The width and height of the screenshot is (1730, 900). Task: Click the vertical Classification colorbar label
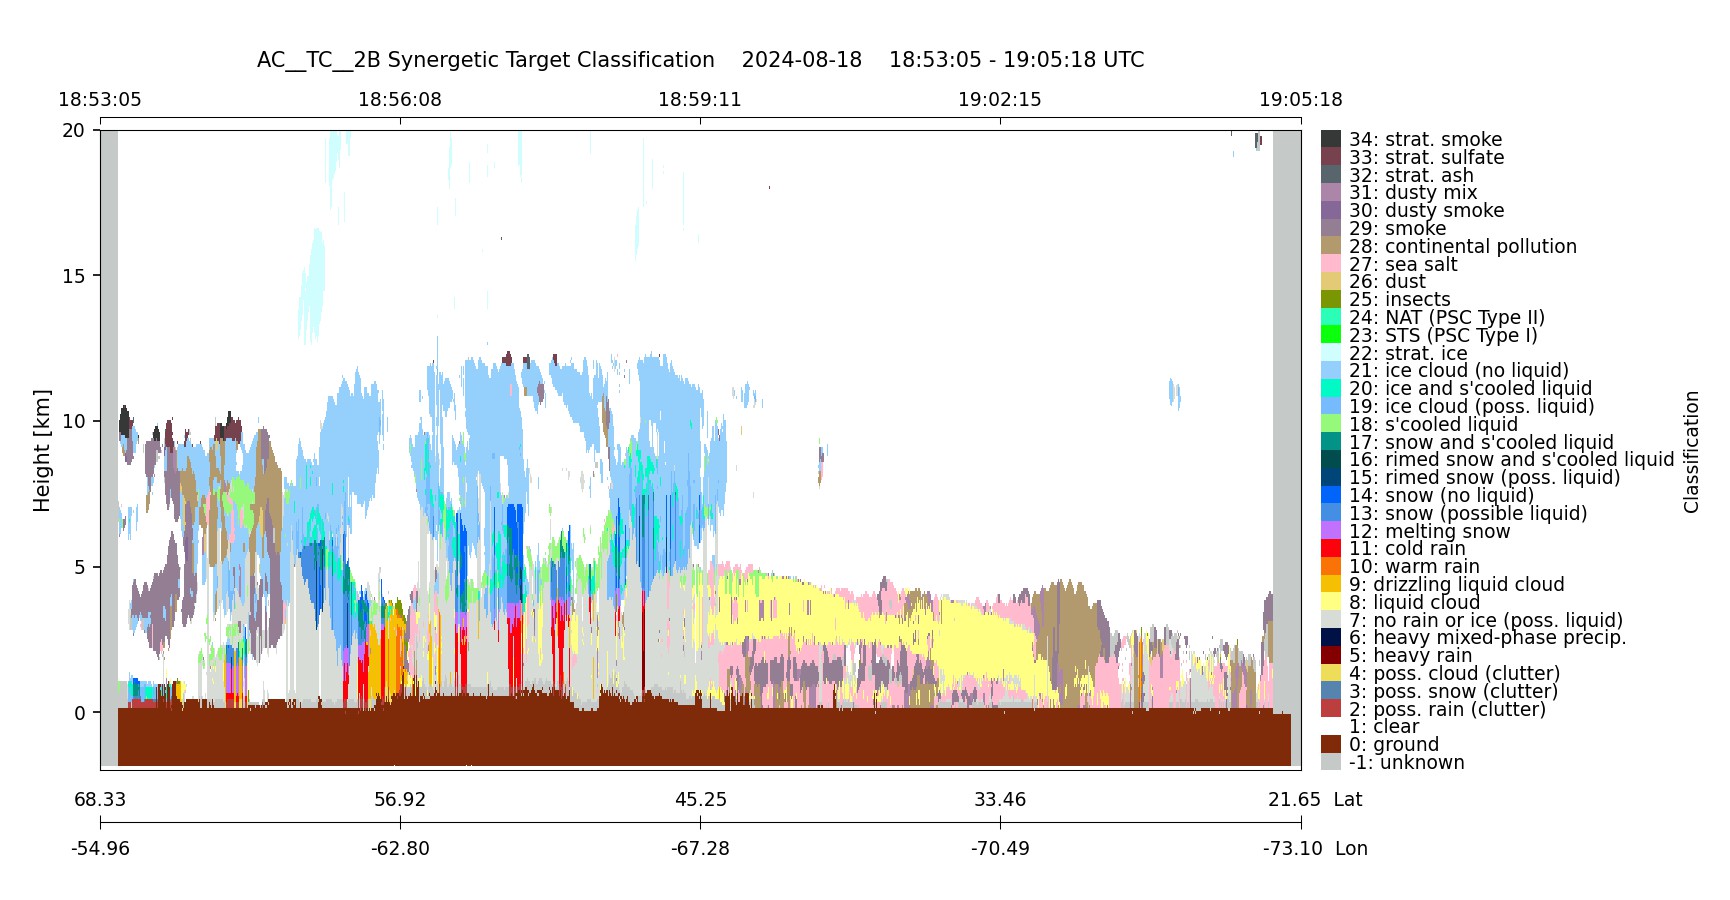point(1692,452)
